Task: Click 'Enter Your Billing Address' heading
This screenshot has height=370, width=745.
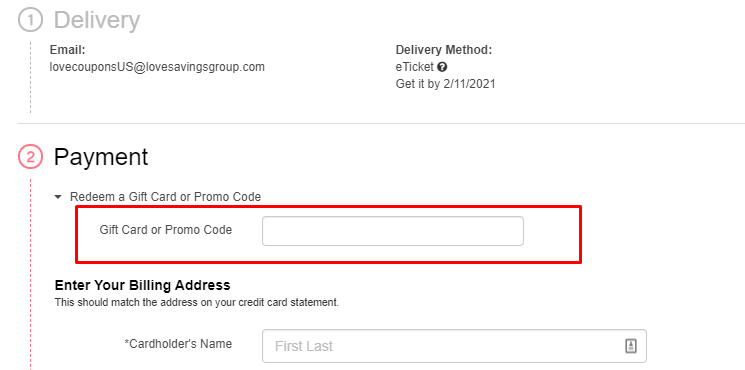Action: pyautogui.click(x=143, y=285)
